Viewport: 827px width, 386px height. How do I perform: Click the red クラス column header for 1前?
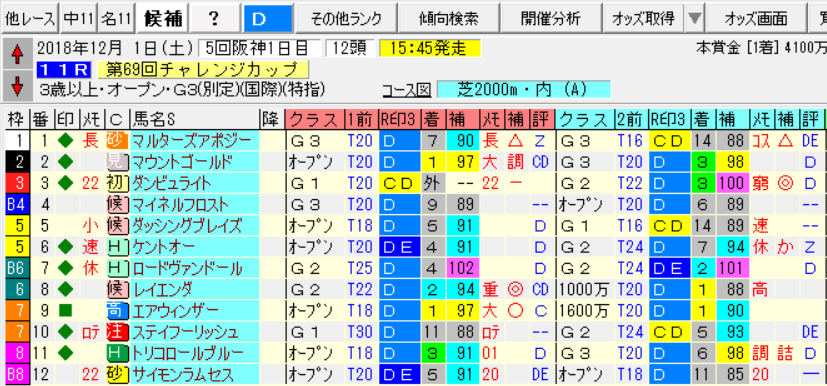tap(315, 120)
